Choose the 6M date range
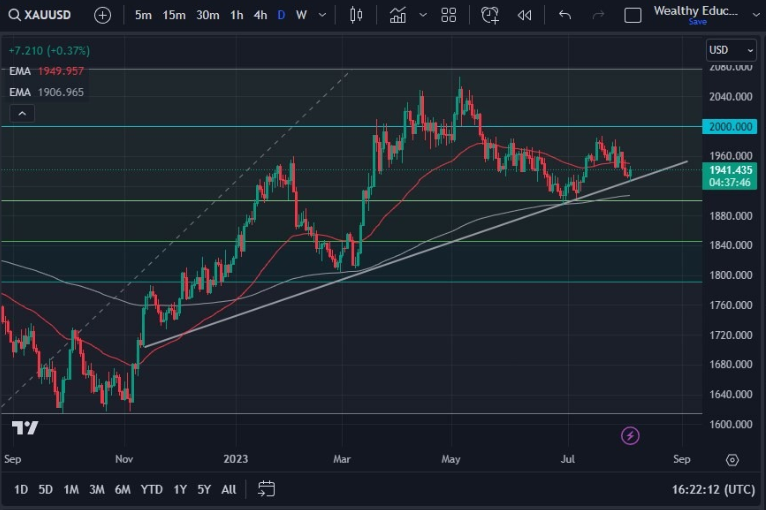Screen dimensions: 766x510 coord(122,489)
